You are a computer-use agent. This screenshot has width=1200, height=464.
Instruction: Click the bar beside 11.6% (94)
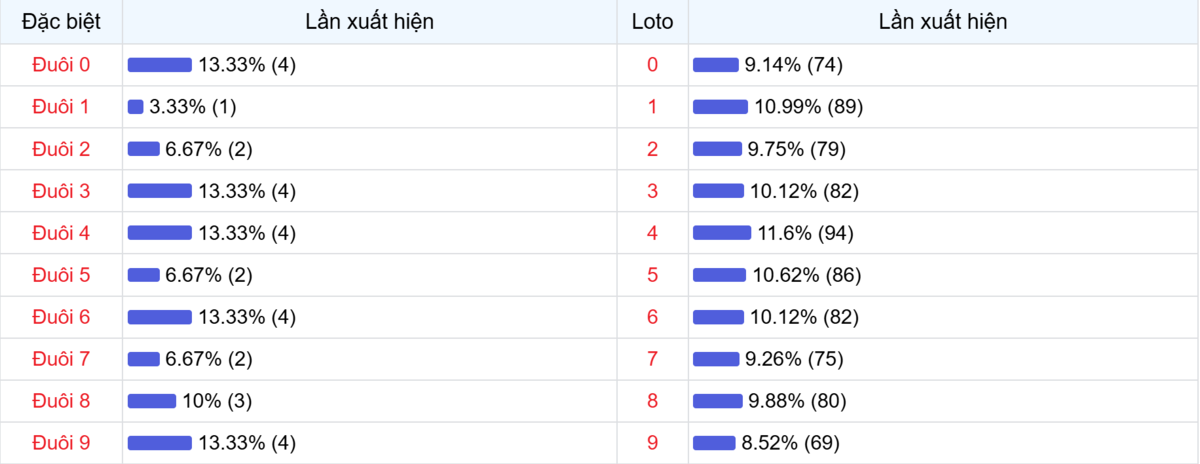coord(722,233)
